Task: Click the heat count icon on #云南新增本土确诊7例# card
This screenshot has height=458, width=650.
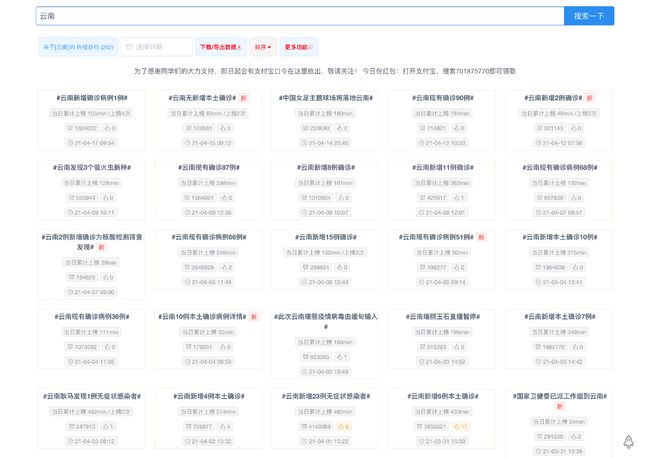Action: (538, 347)
